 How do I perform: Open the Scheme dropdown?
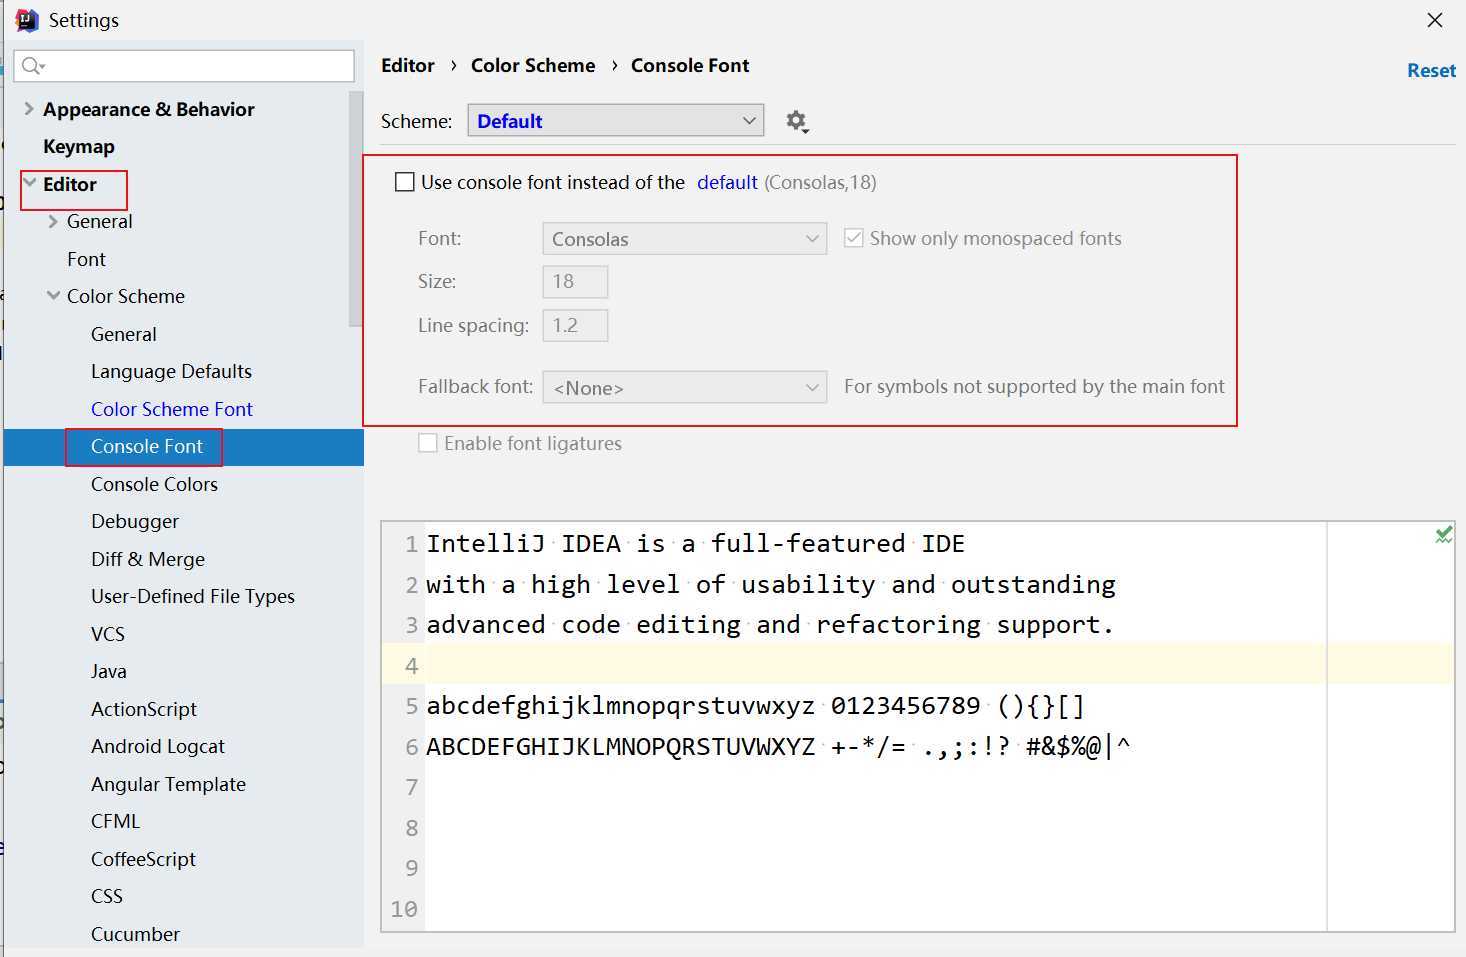point(615,121)
